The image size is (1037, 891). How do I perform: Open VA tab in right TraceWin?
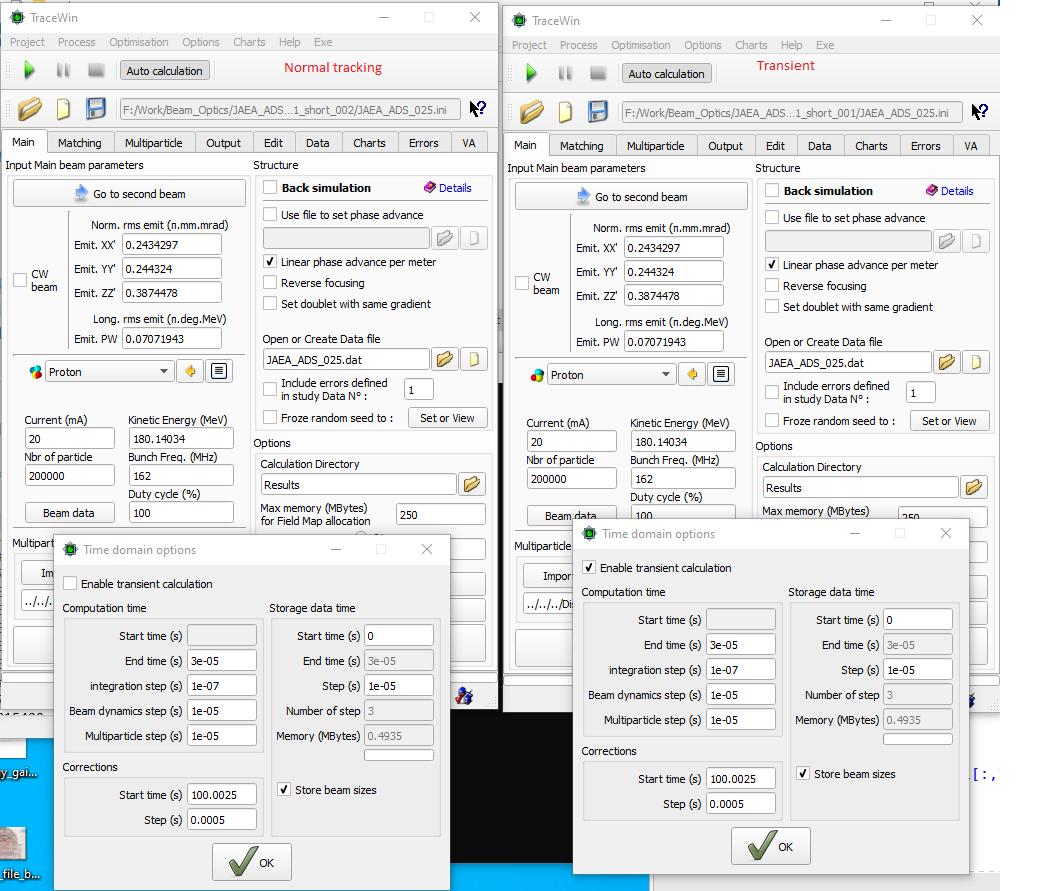(x=970, y=146)
